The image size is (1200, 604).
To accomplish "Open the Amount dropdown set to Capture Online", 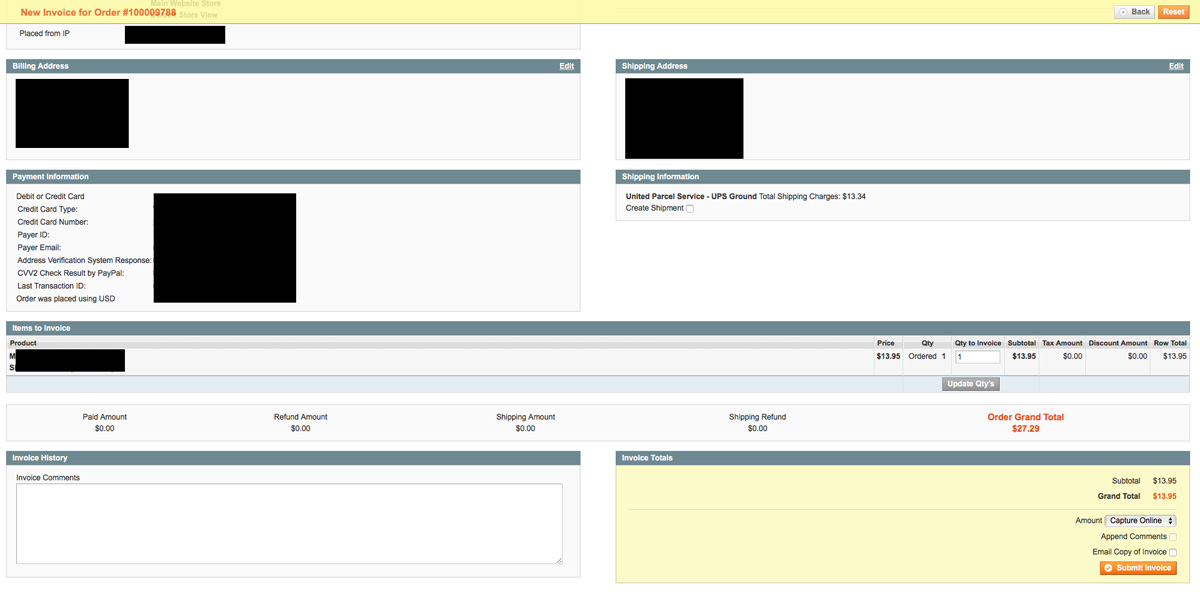I will point(1140,520).
